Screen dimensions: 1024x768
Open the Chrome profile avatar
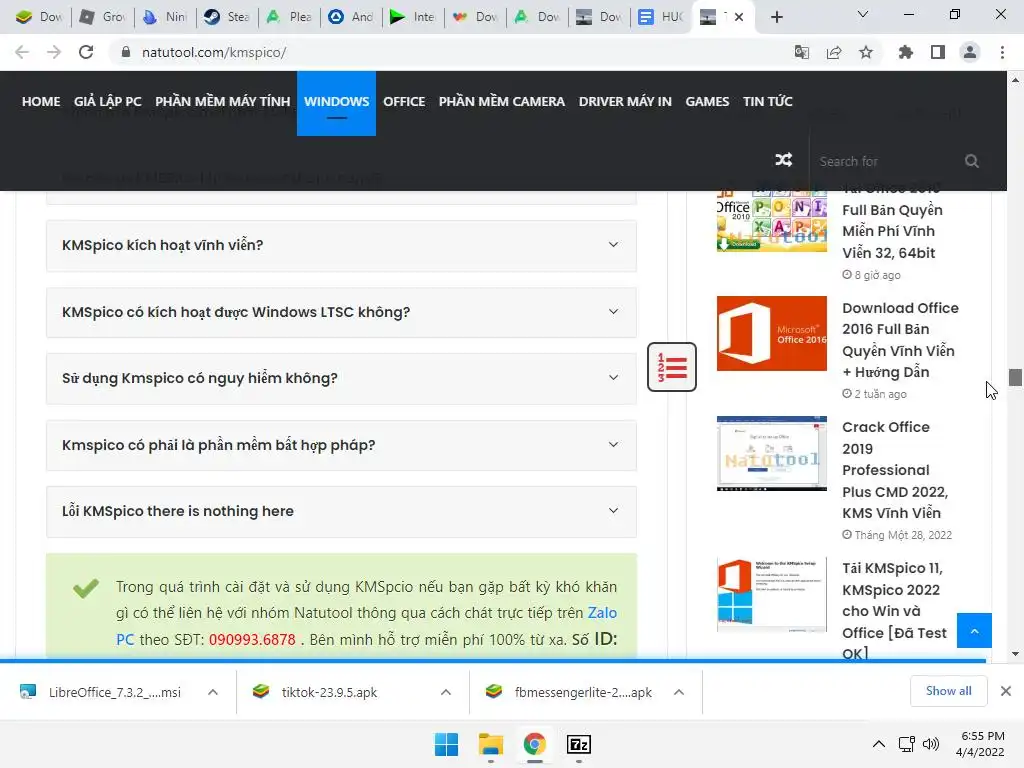[x=970, y=52]
